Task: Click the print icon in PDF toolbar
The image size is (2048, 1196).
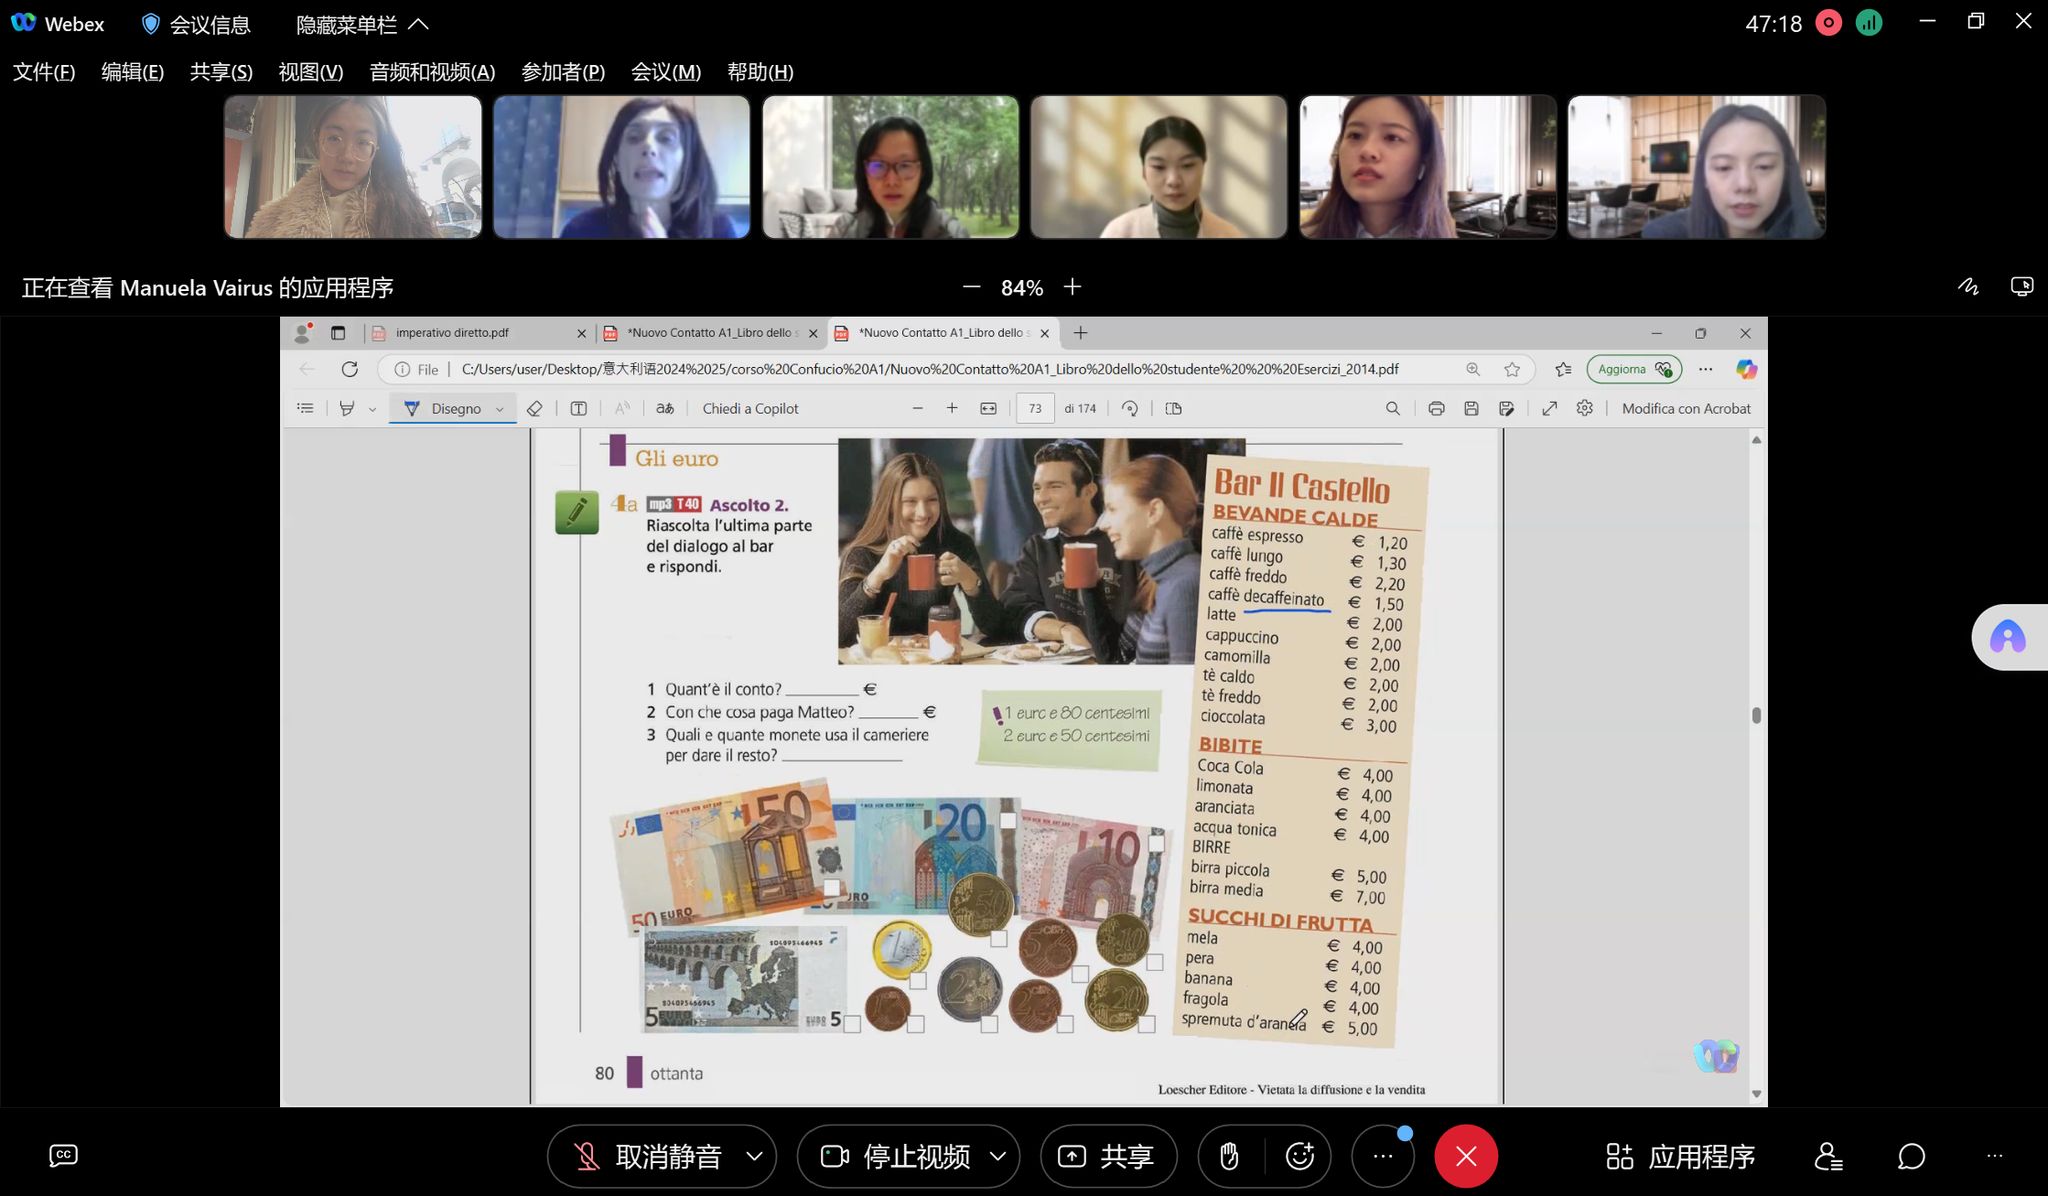Action: pyautogui.click(x=1436, y=408)
